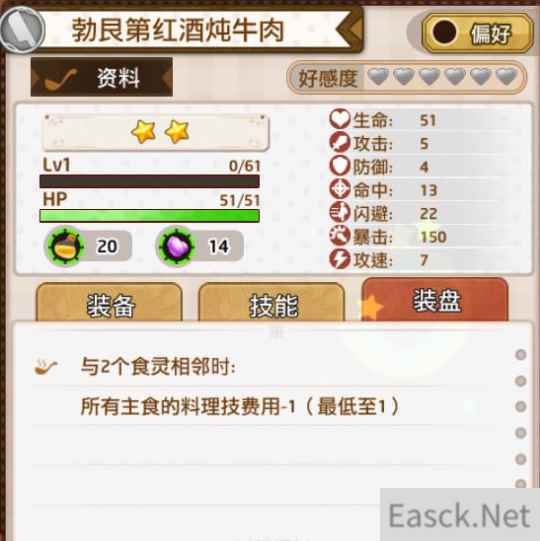
Task: Click the purple gem icon showing 14
Action: point(177,246)
